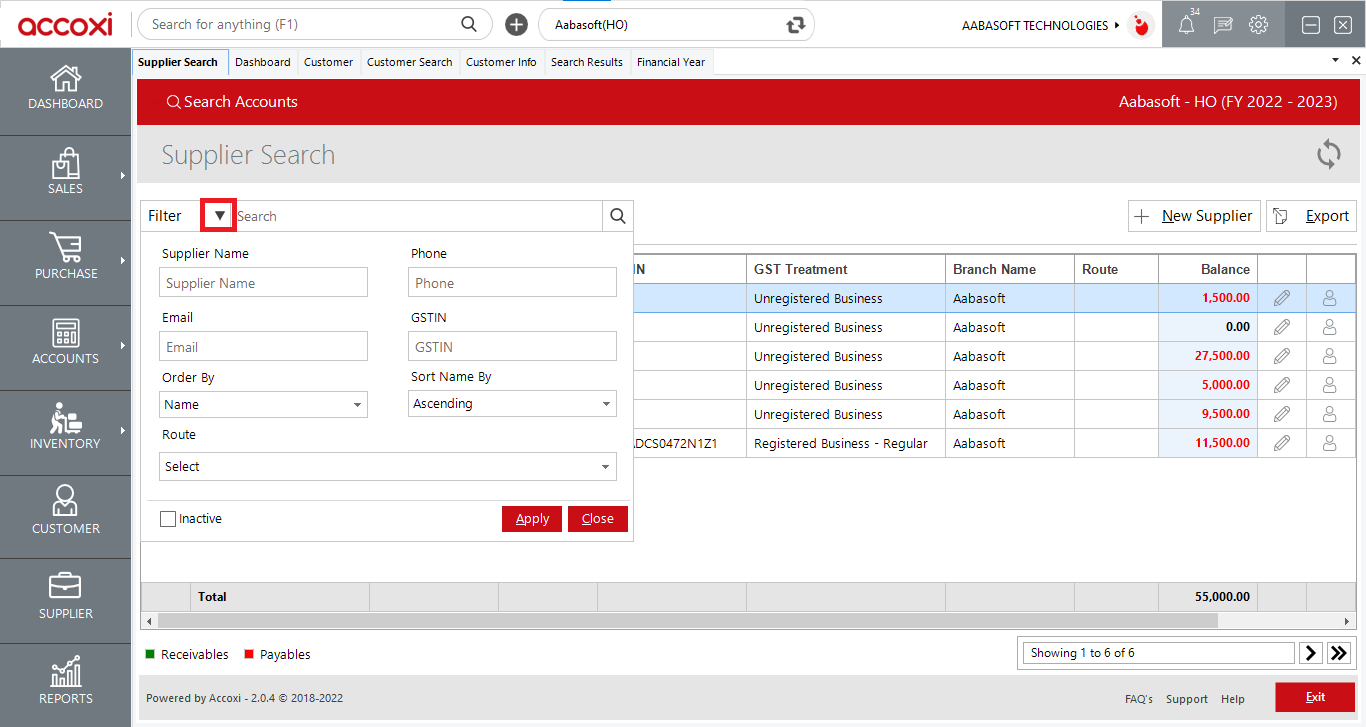Click the branch switch icon beside Aabasoft(HO)
The width and height of the screenshot is (1366, 727).
click(x=796, y=25)
